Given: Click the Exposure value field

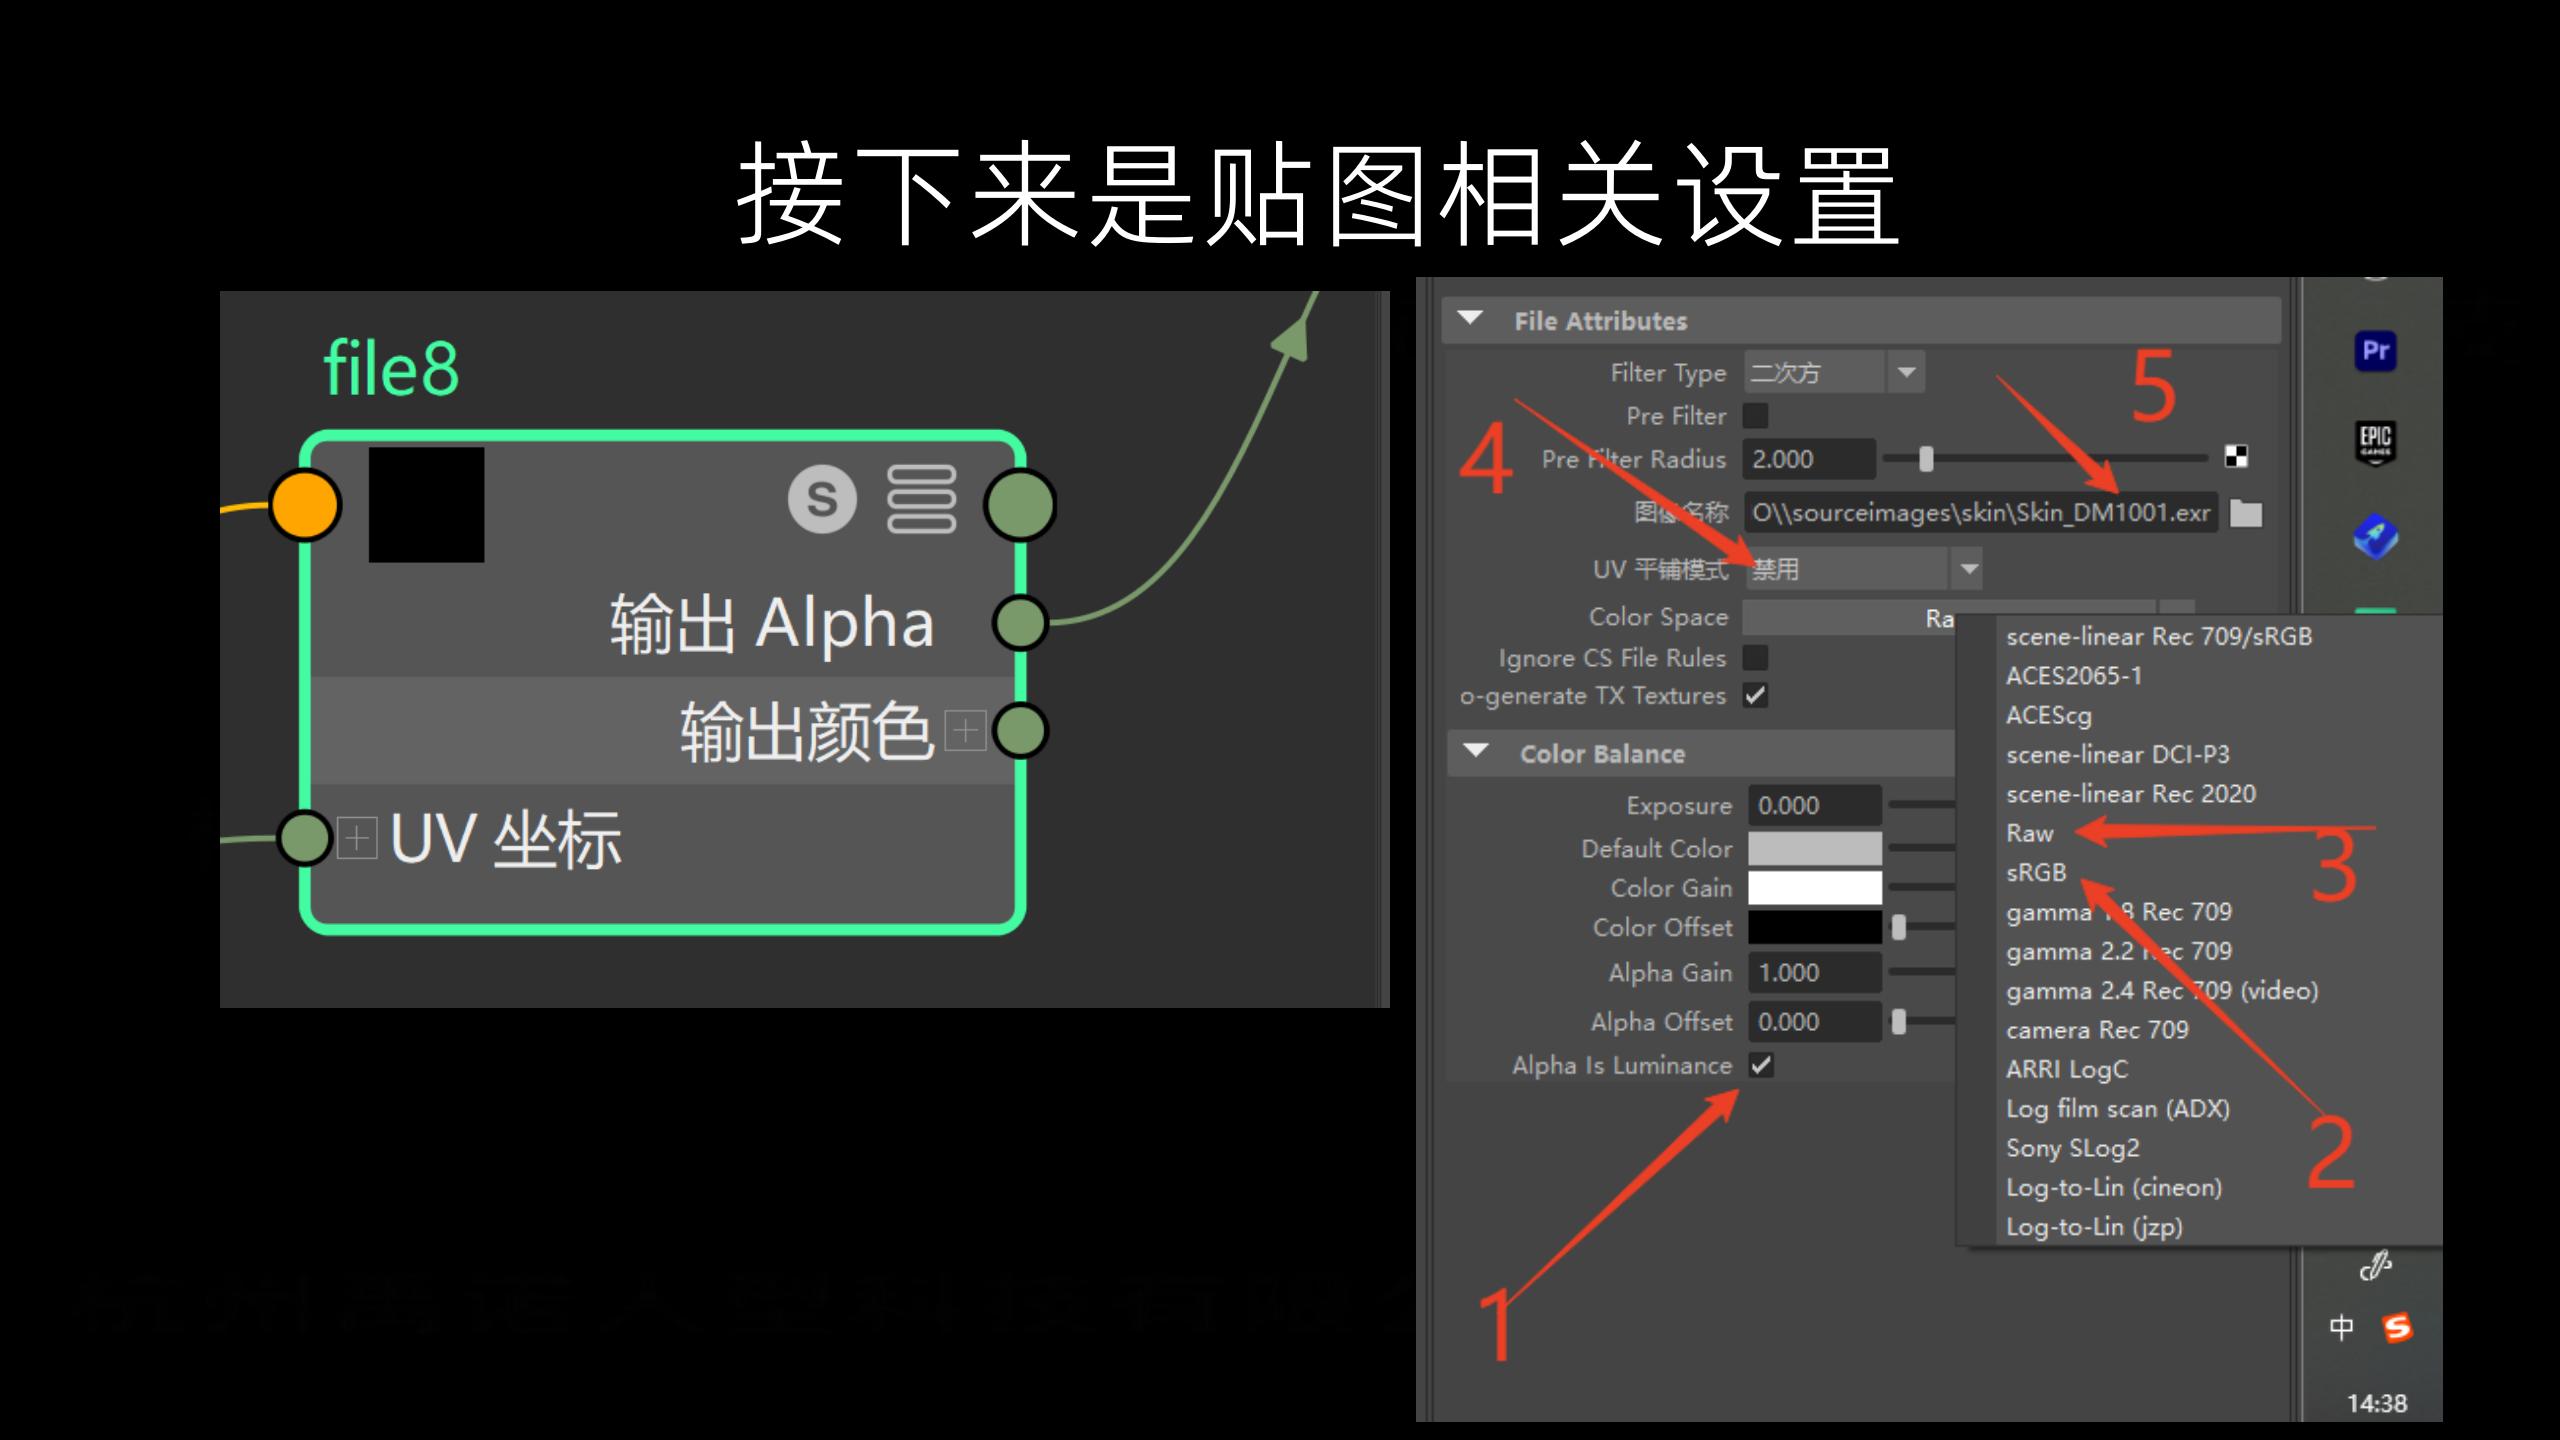Looking at the screenshot, I should pyautogui.click(x=1814, y=805).
